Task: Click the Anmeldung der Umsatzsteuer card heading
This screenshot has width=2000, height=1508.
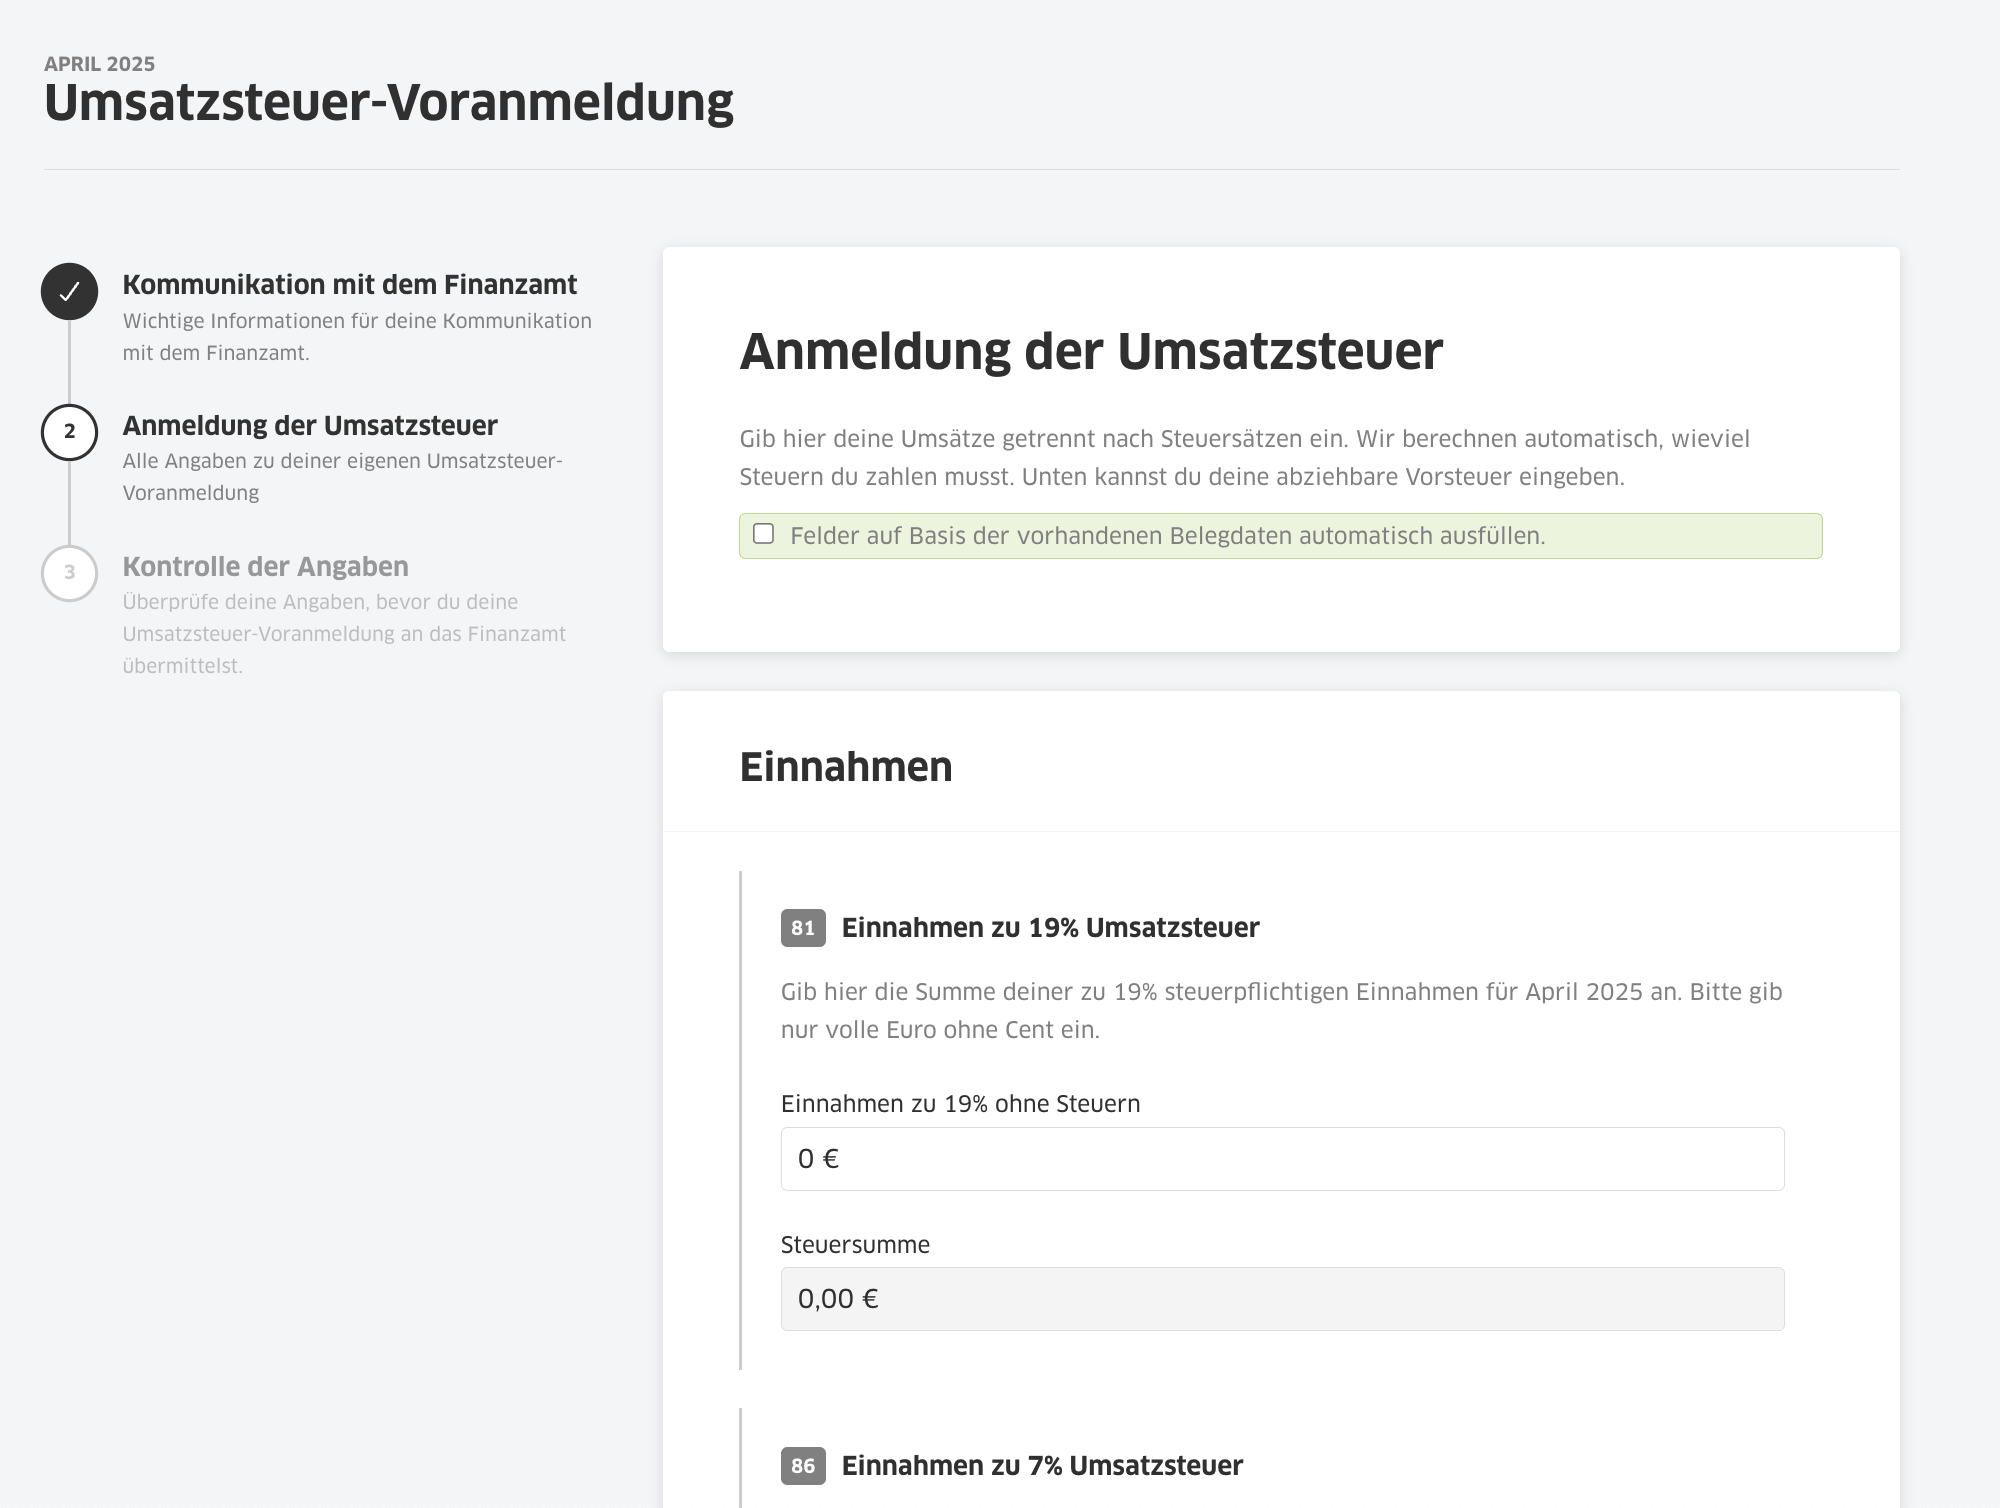Action: coord(1091,352)
